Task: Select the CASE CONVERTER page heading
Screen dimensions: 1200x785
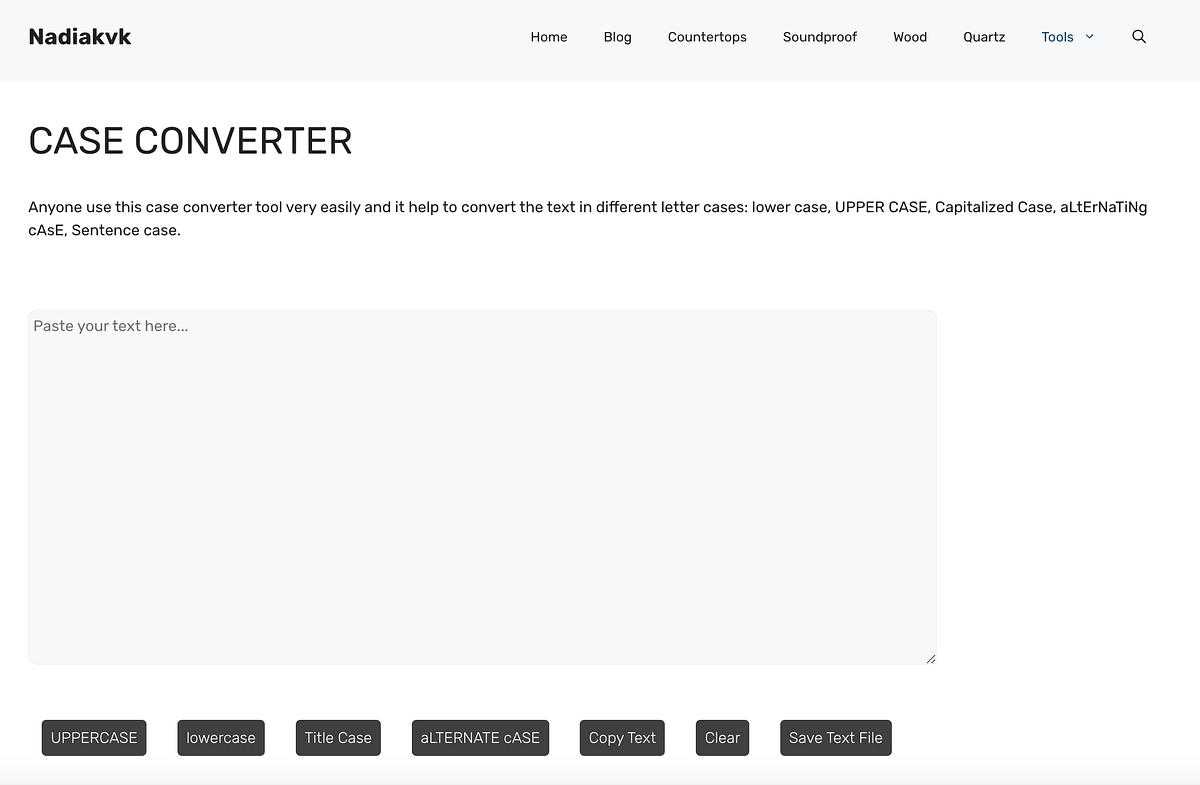Action: pos(190,141)
